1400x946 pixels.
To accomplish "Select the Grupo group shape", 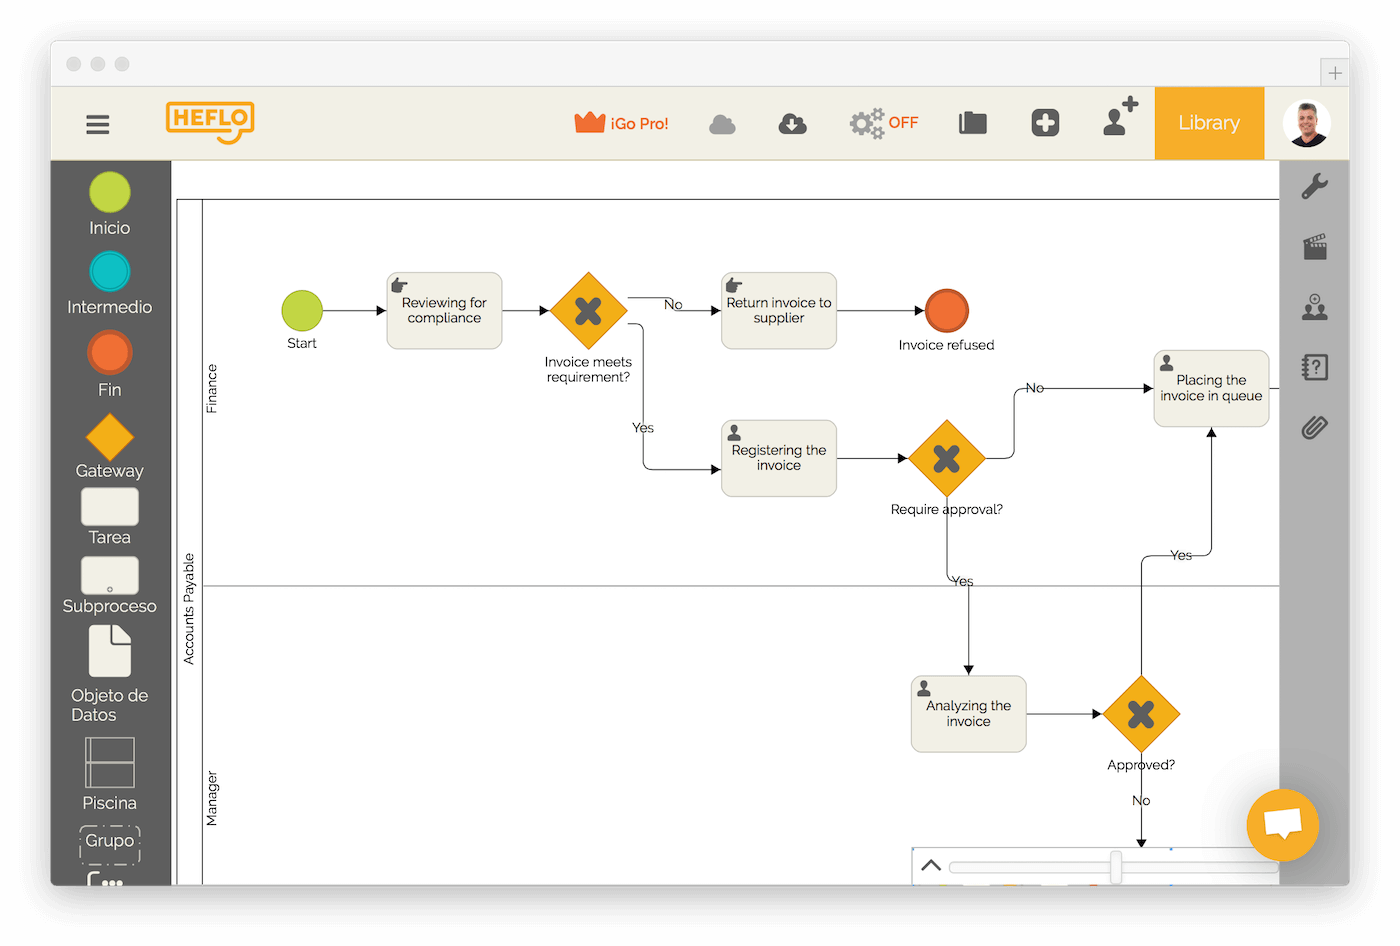I will 110,843.
